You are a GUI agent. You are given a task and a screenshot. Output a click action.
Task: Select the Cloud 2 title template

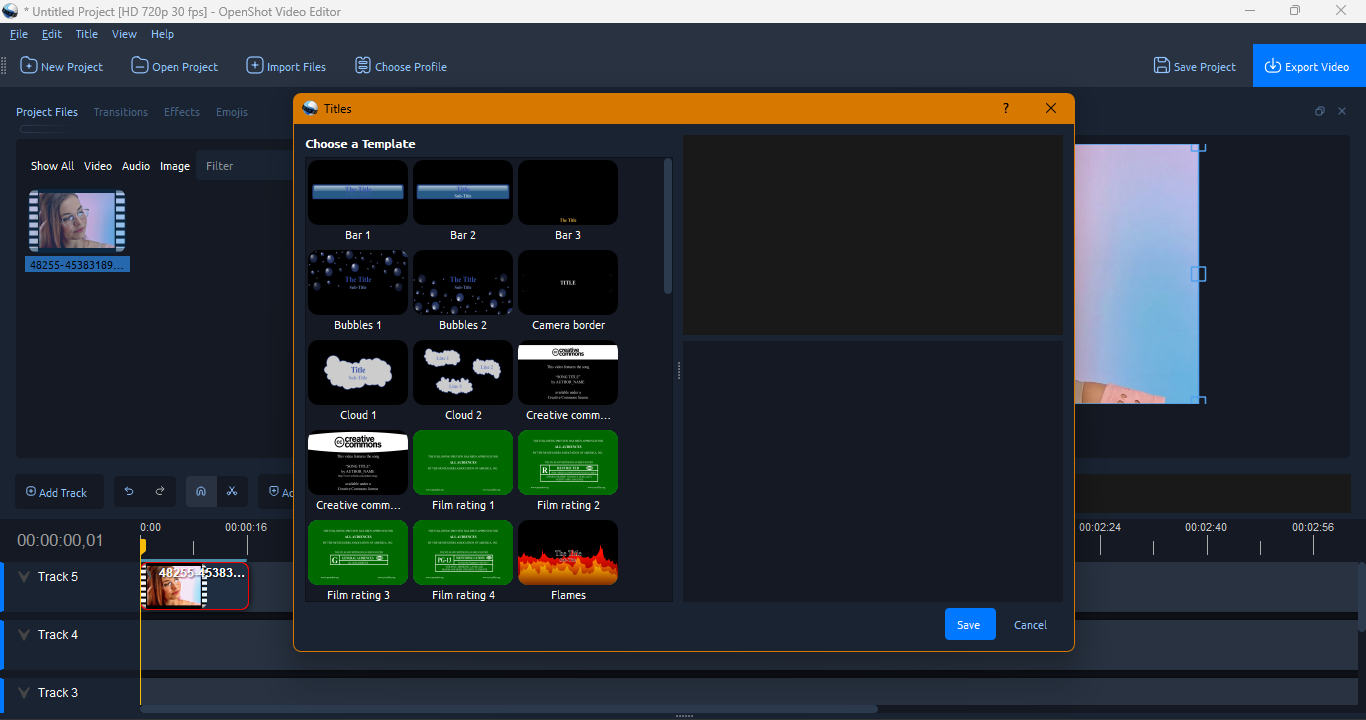pyautogui.click(x=463, y=381)
